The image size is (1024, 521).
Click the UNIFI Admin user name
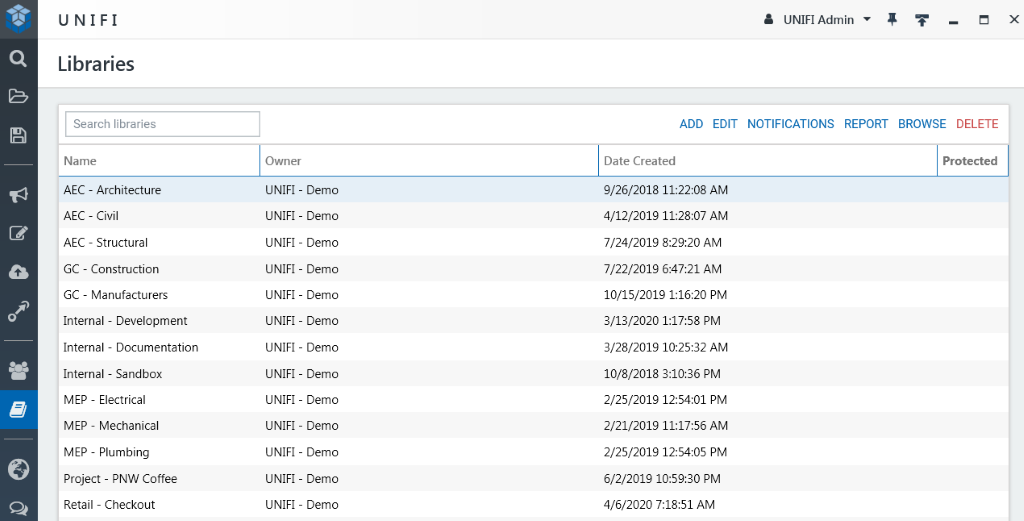pos(818,20)
